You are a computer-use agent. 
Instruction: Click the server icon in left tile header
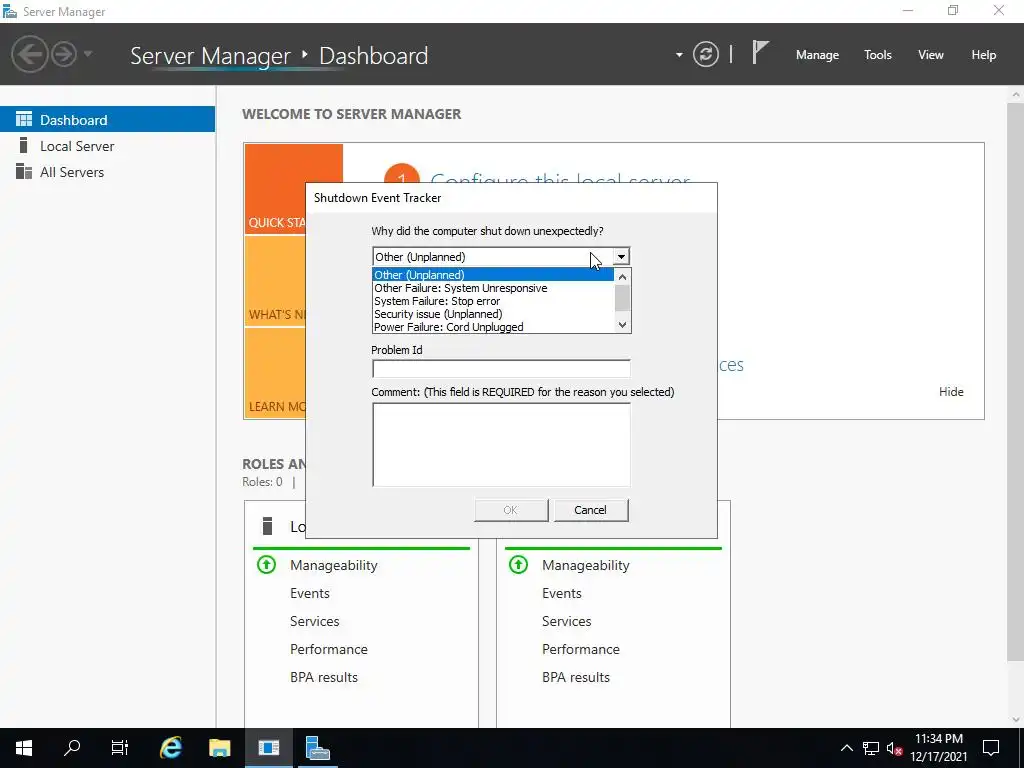267,526
